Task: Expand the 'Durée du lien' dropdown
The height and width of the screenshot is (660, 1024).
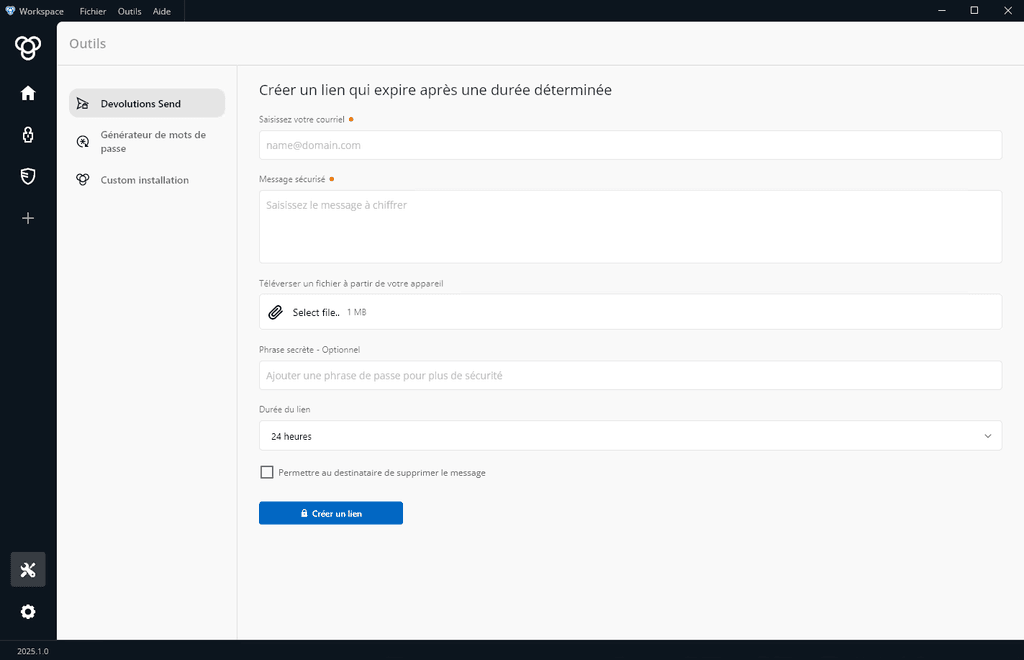Action: (630, 436)
